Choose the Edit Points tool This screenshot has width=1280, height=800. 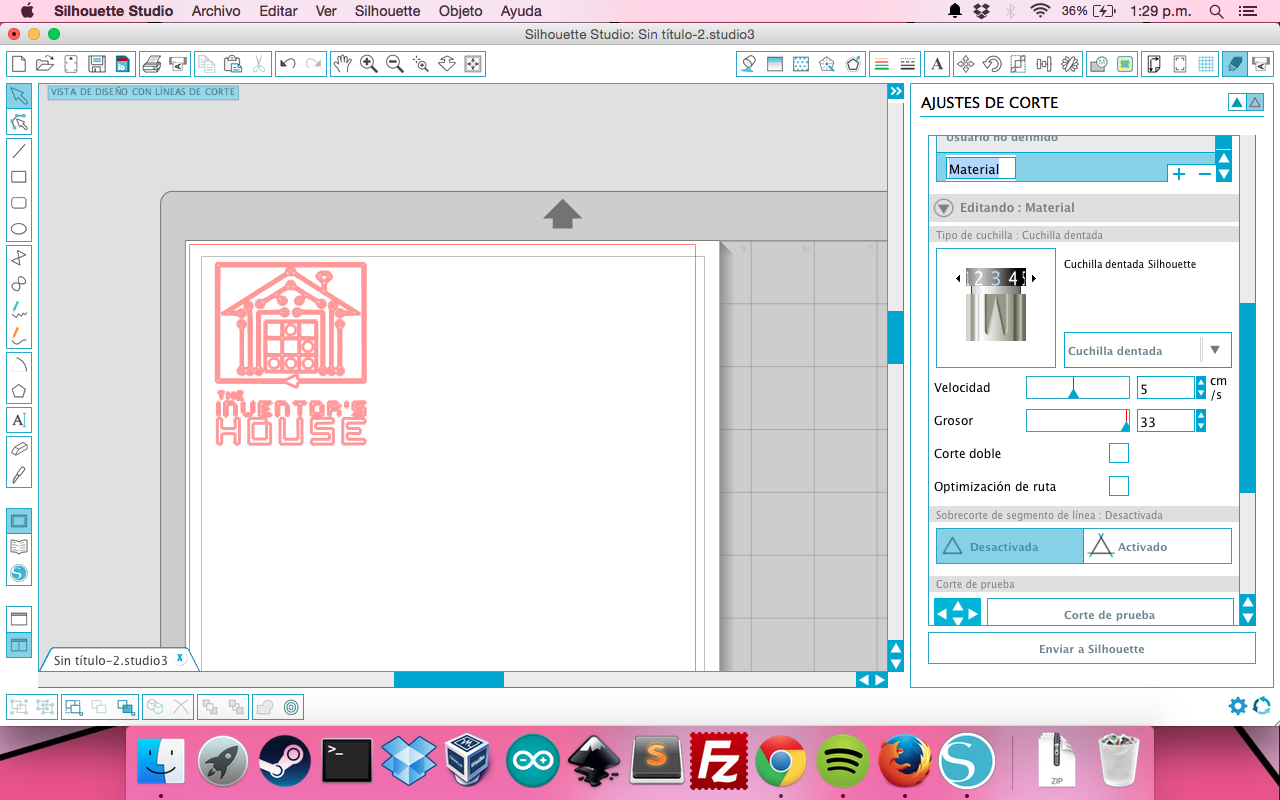click(x=19, y=123)
